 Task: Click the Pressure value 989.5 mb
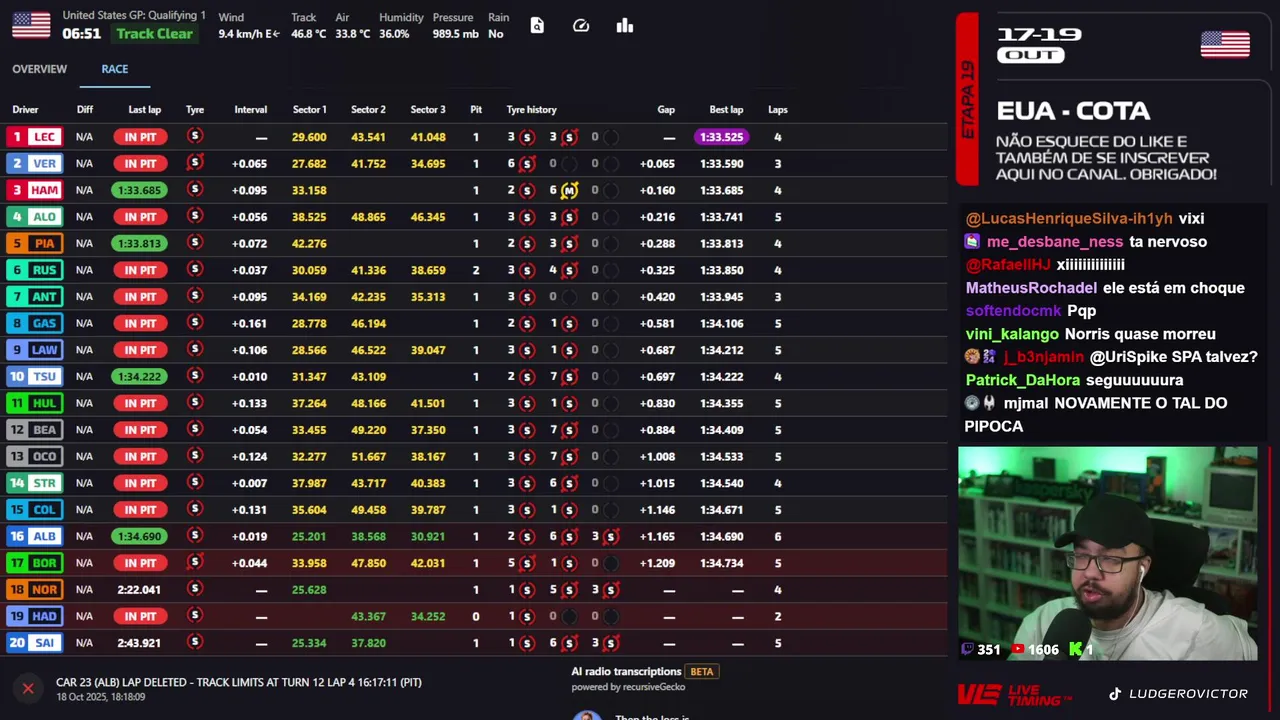(456, 34)
